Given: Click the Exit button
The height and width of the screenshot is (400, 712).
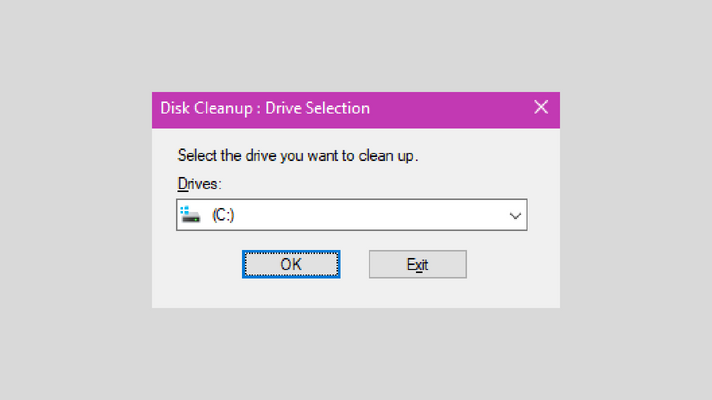Looking at the screenshot, I should point(418,264).
